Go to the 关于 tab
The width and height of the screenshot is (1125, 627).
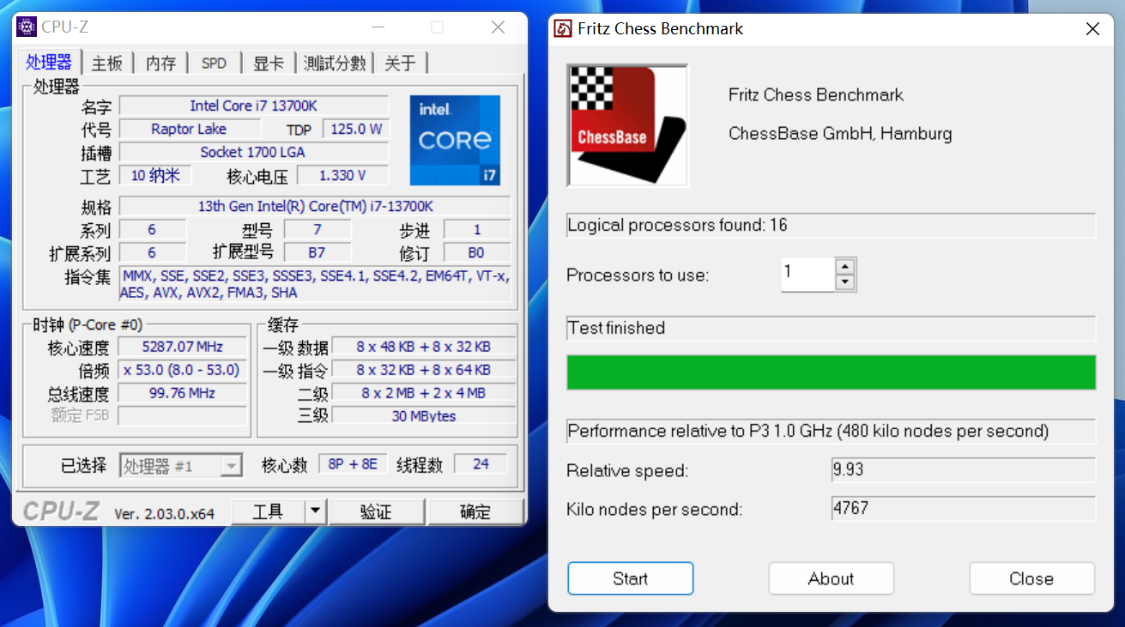click(x=400, y=63)
